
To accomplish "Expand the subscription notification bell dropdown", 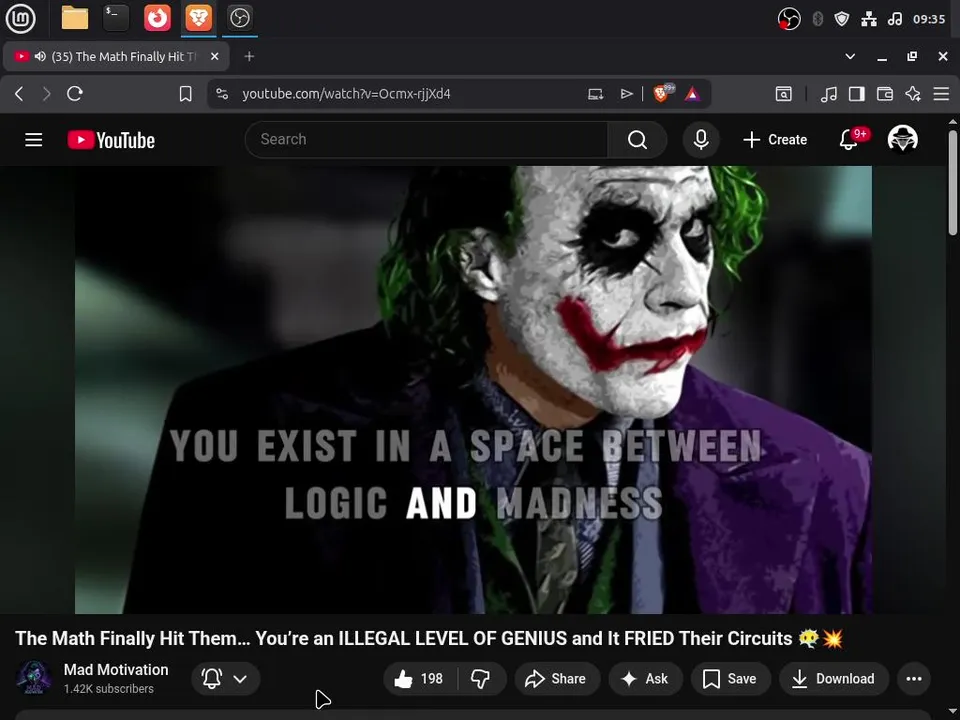I will tap(226, 678).
